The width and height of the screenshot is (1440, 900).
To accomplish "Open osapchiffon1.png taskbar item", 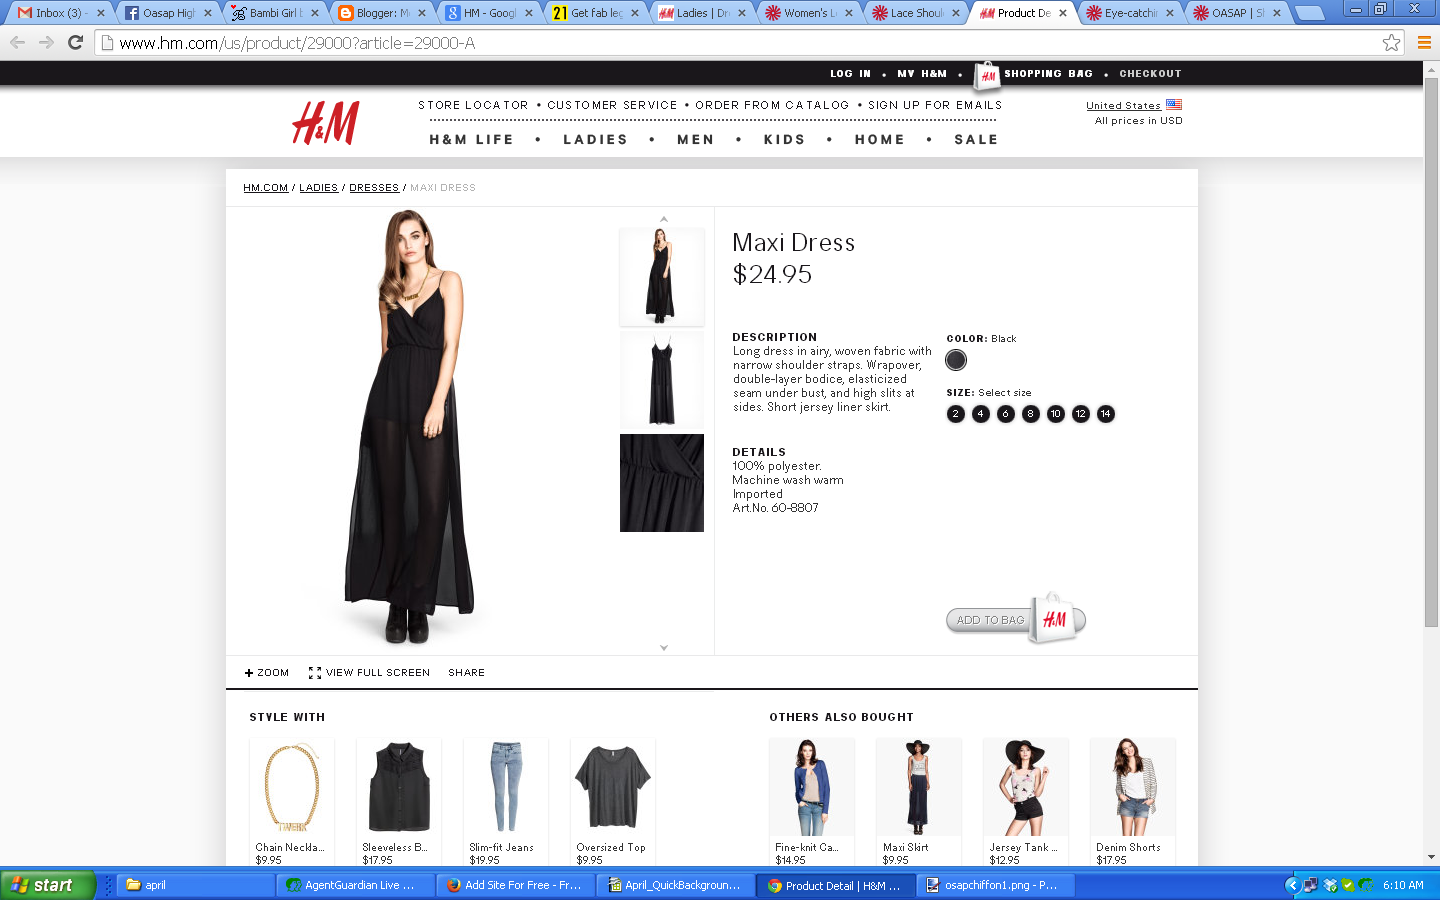I will (x=996, y=885).
